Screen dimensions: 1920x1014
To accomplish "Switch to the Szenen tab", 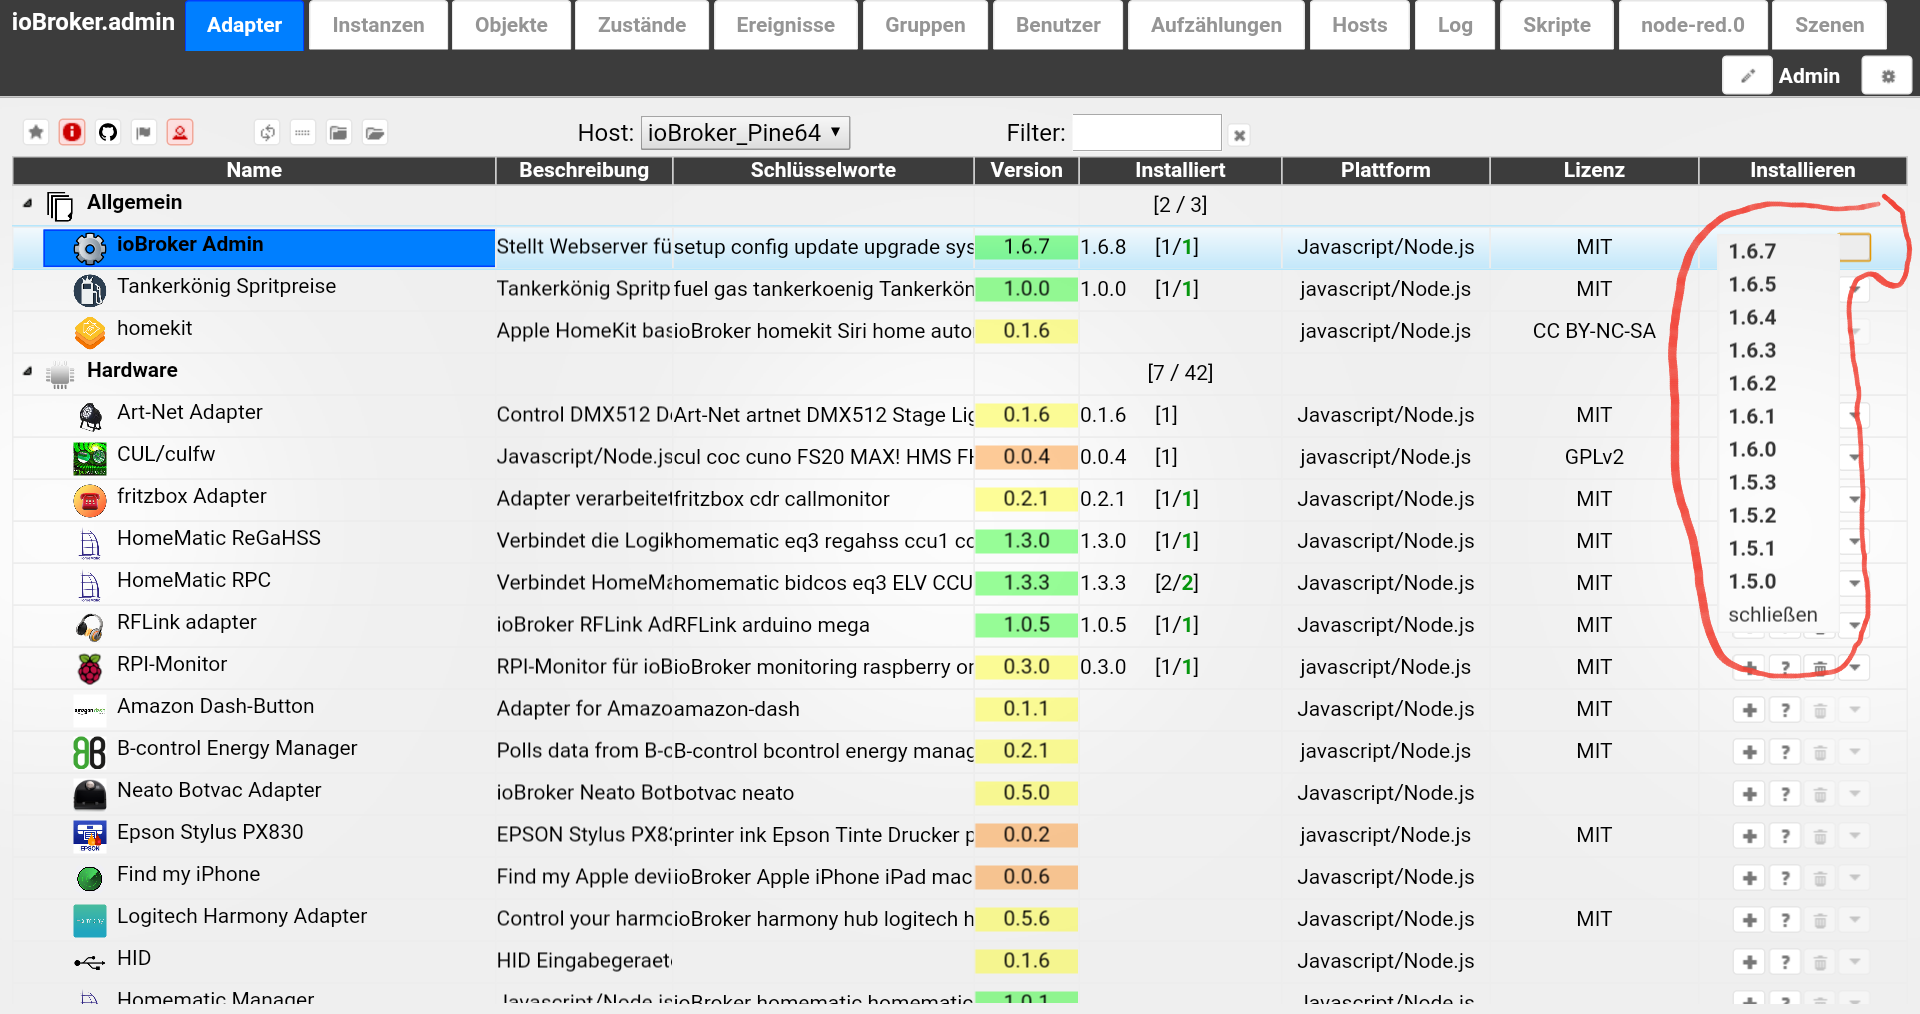I will coord(1829,25).
